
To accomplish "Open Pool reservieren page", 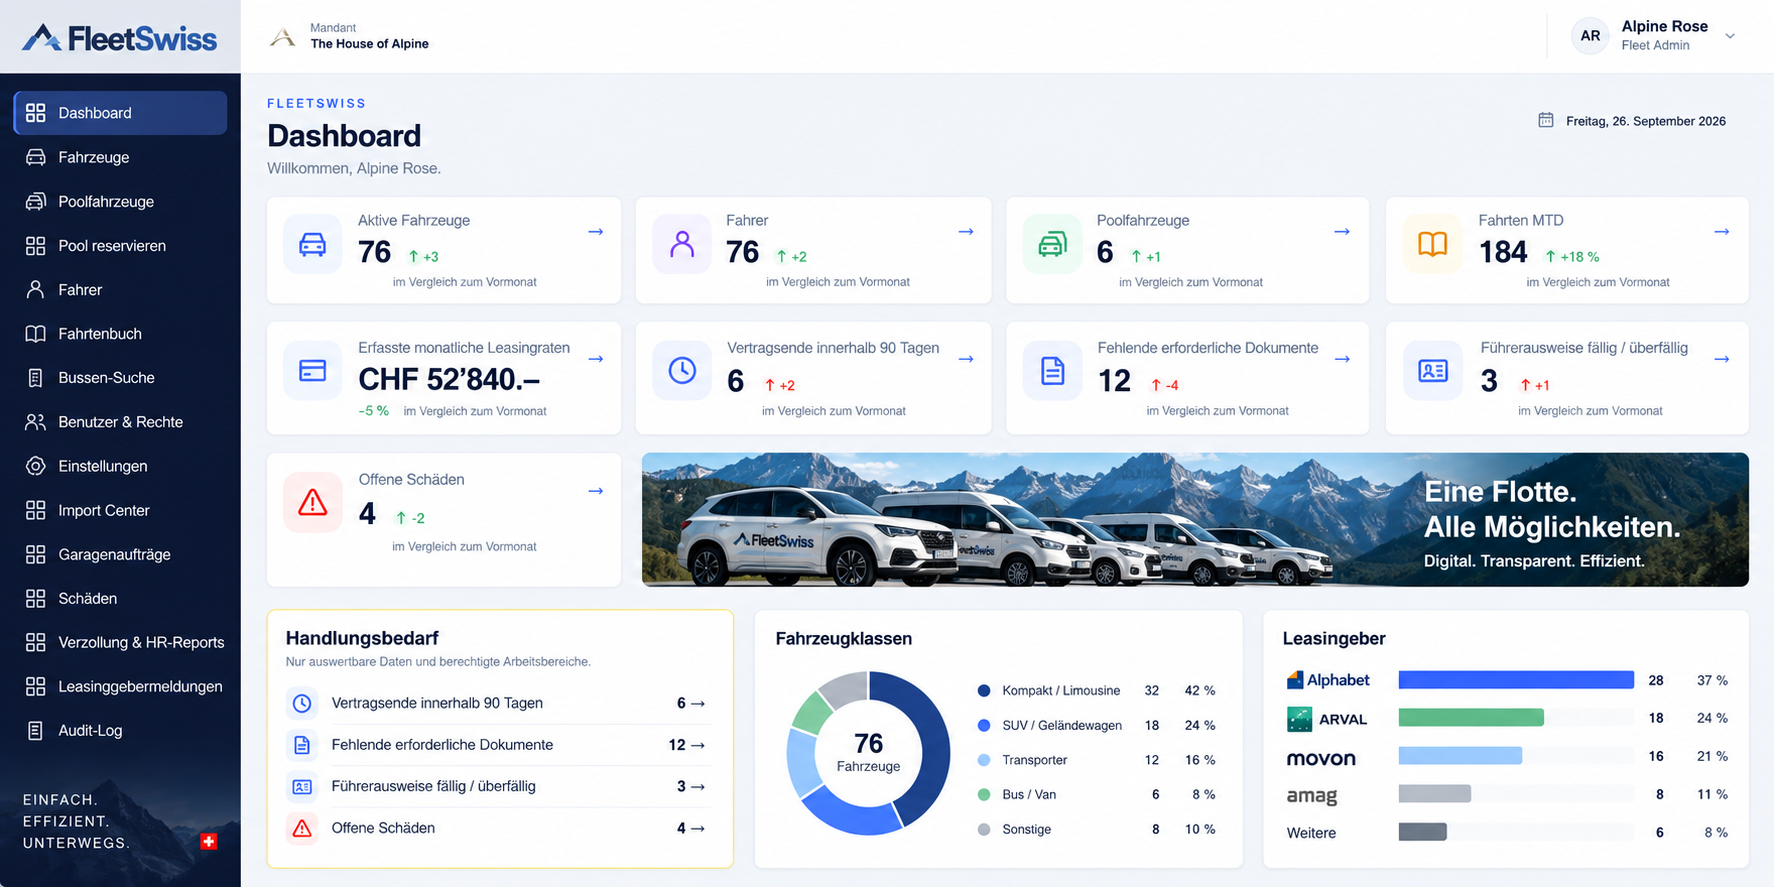I will (x=120, y=245).
